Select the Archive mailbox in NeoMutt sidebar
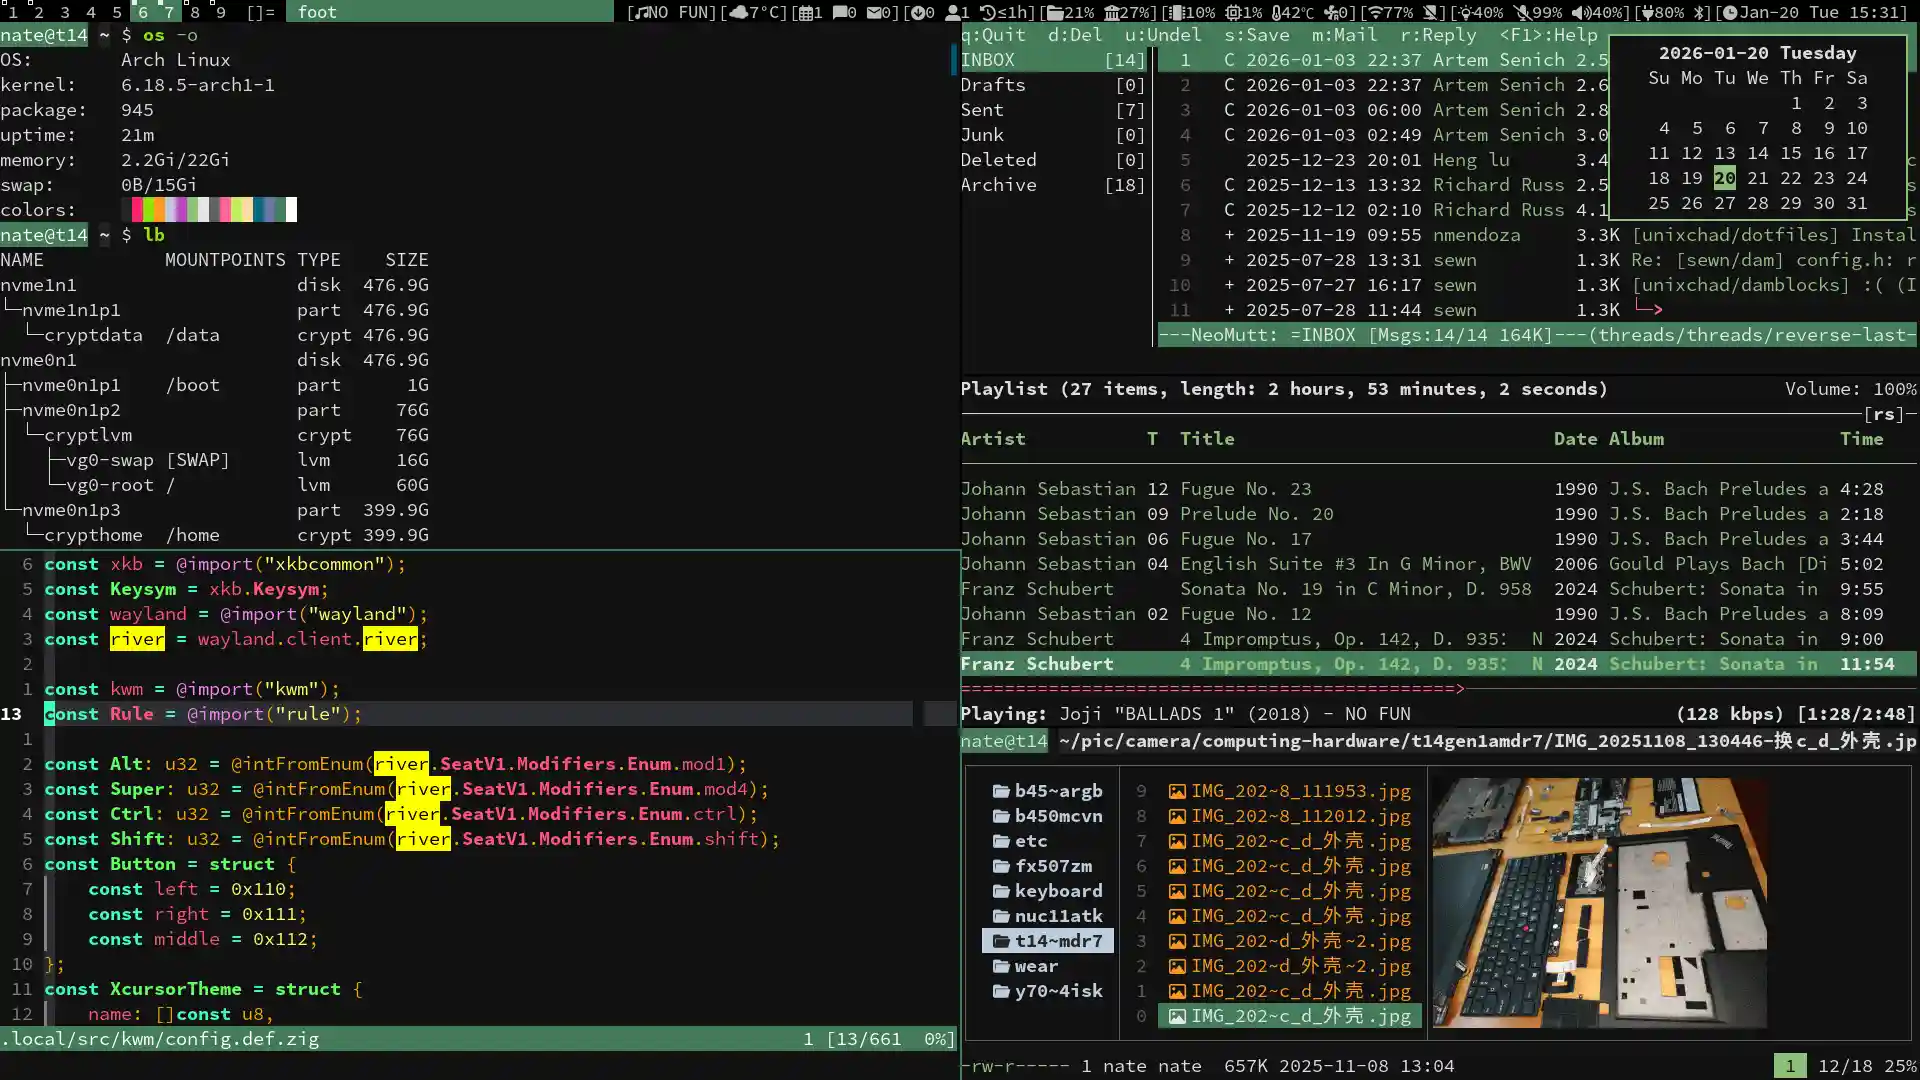This screenshot has width=1920, height=1080. (x=998, y=185)
